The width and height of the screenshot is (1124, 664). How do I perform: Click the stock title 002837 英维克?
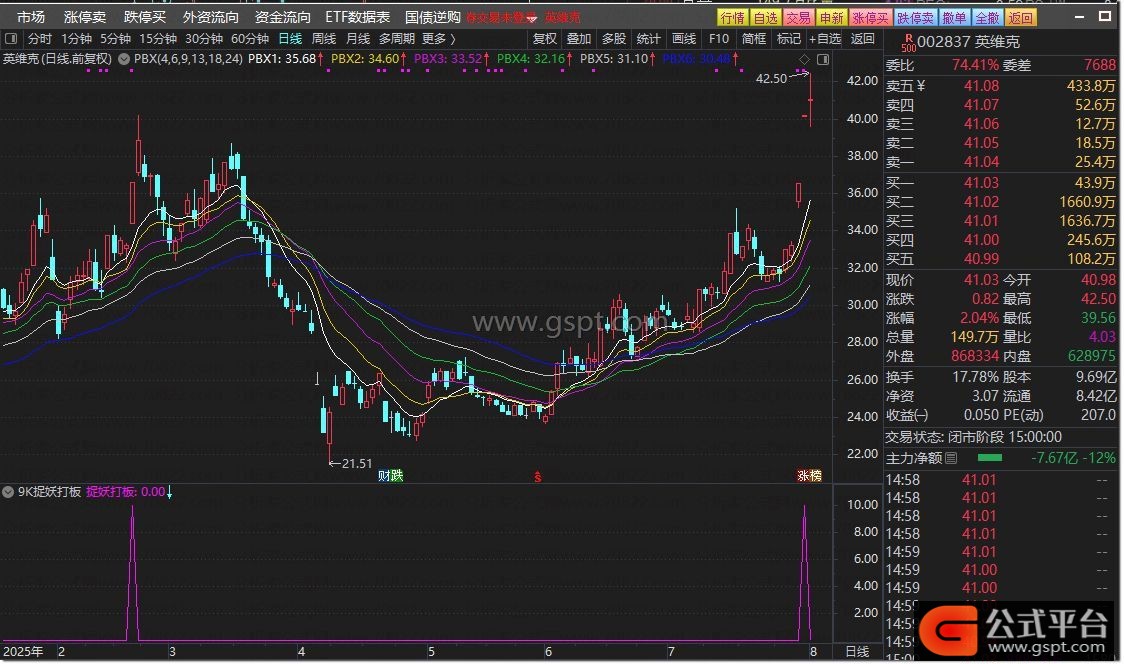pyautogui.click(x=968, y=42)
